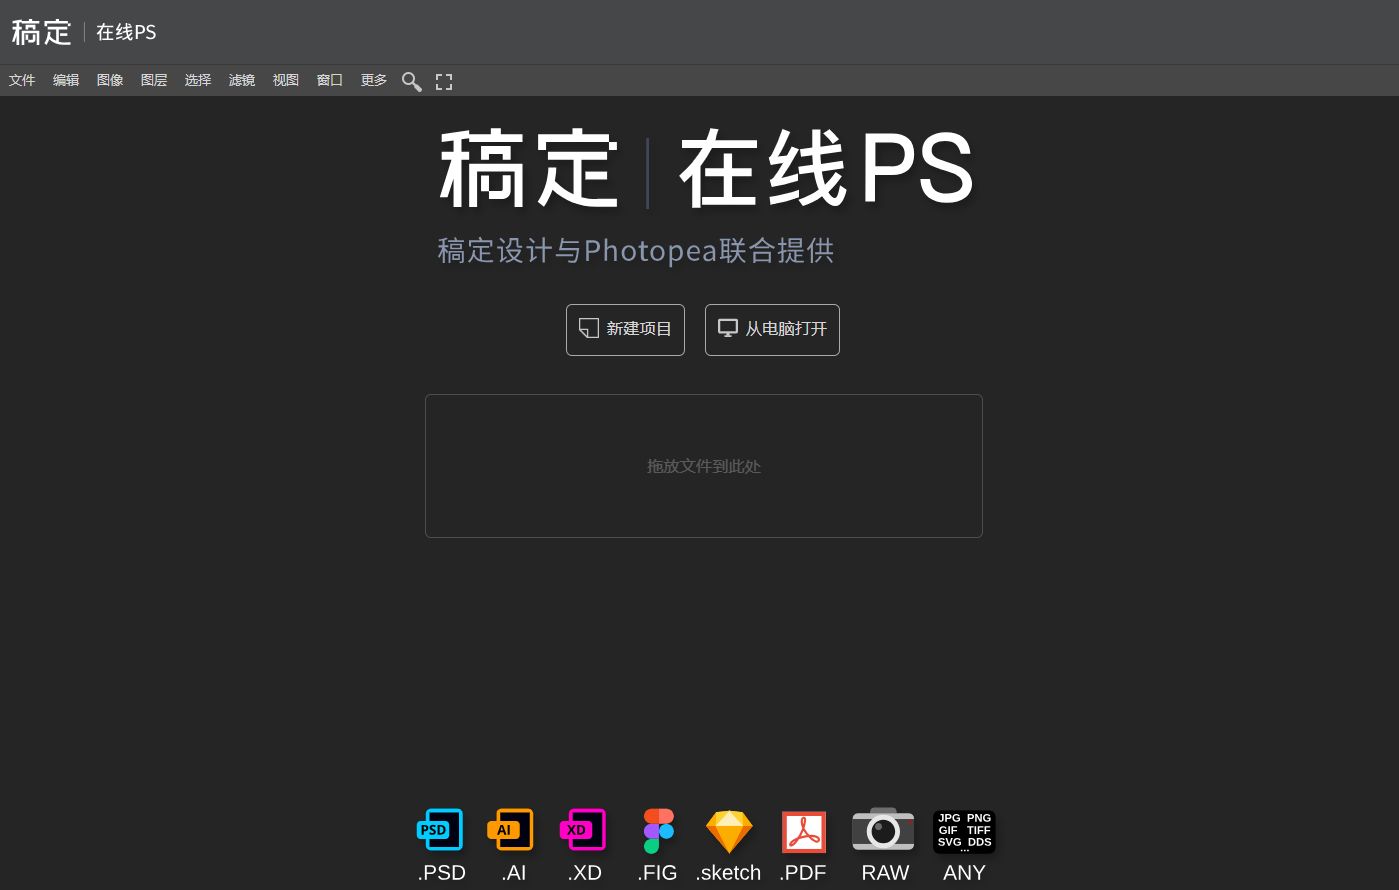The width and height of the screenshot is (1399, 890).
Task: Open the 选择 menu
Action: [x=198, y=80]
